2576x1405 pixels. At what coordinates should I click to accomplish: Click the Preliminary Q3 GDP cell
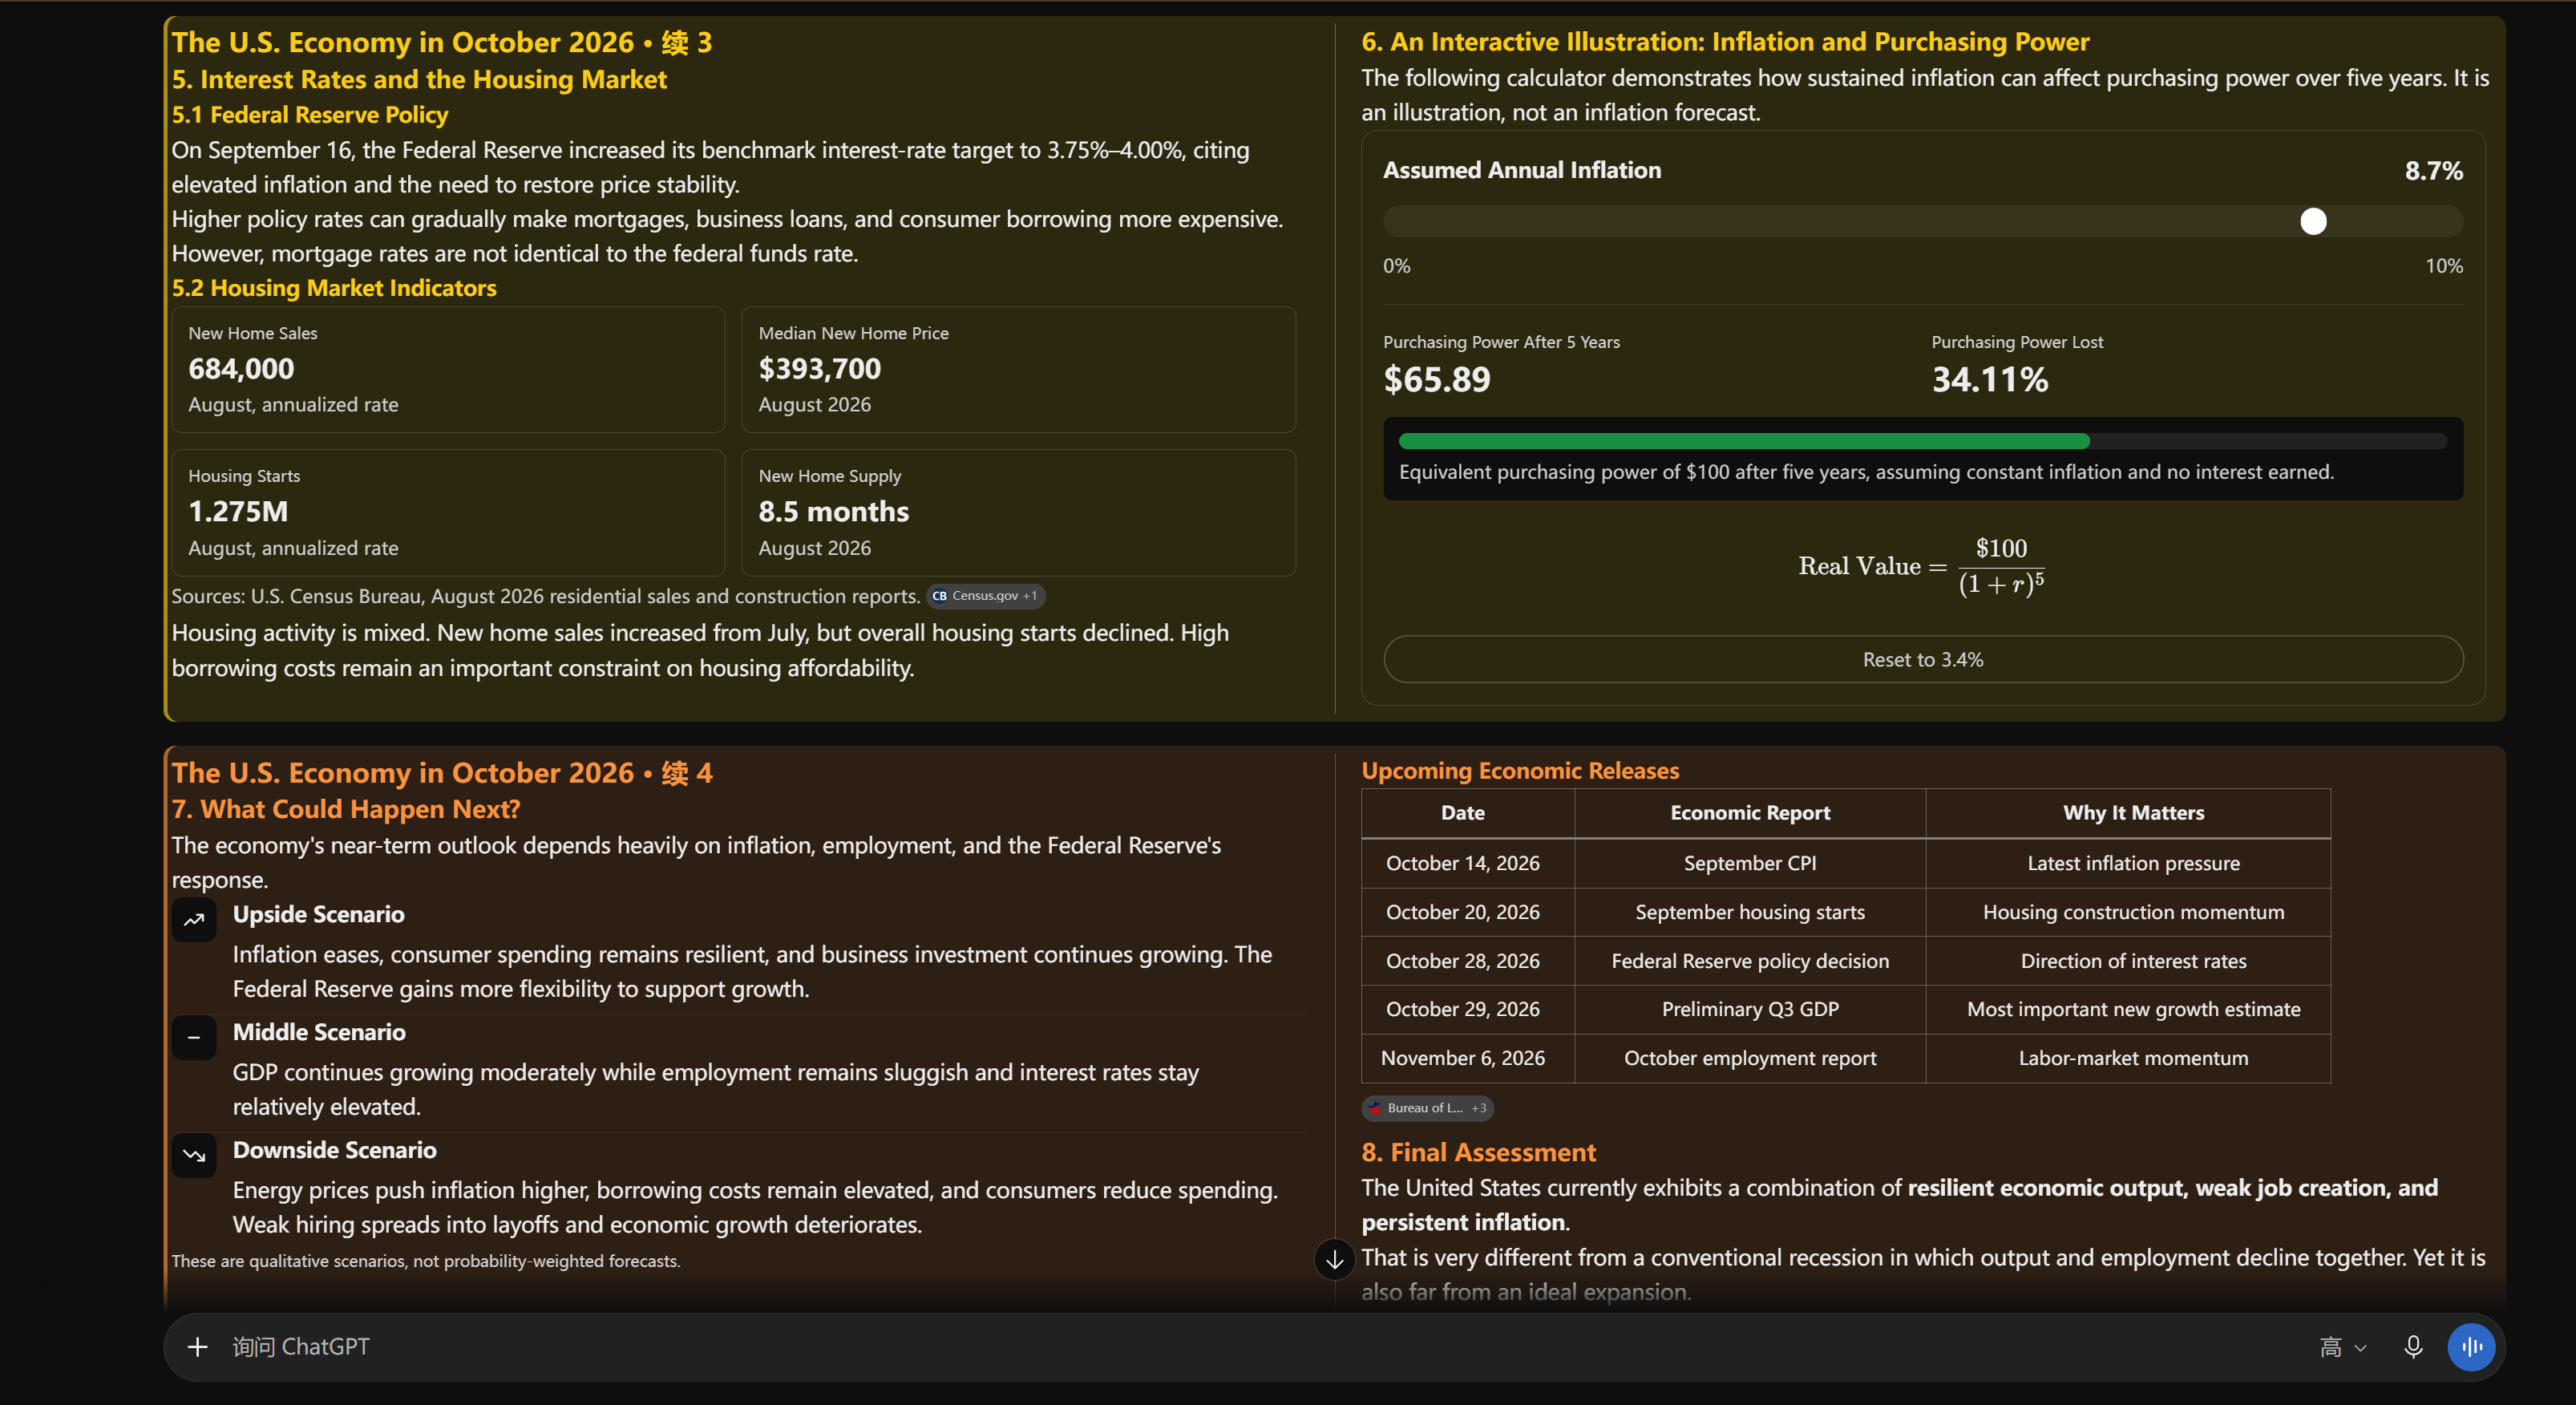click(x=1750, y=1009)
